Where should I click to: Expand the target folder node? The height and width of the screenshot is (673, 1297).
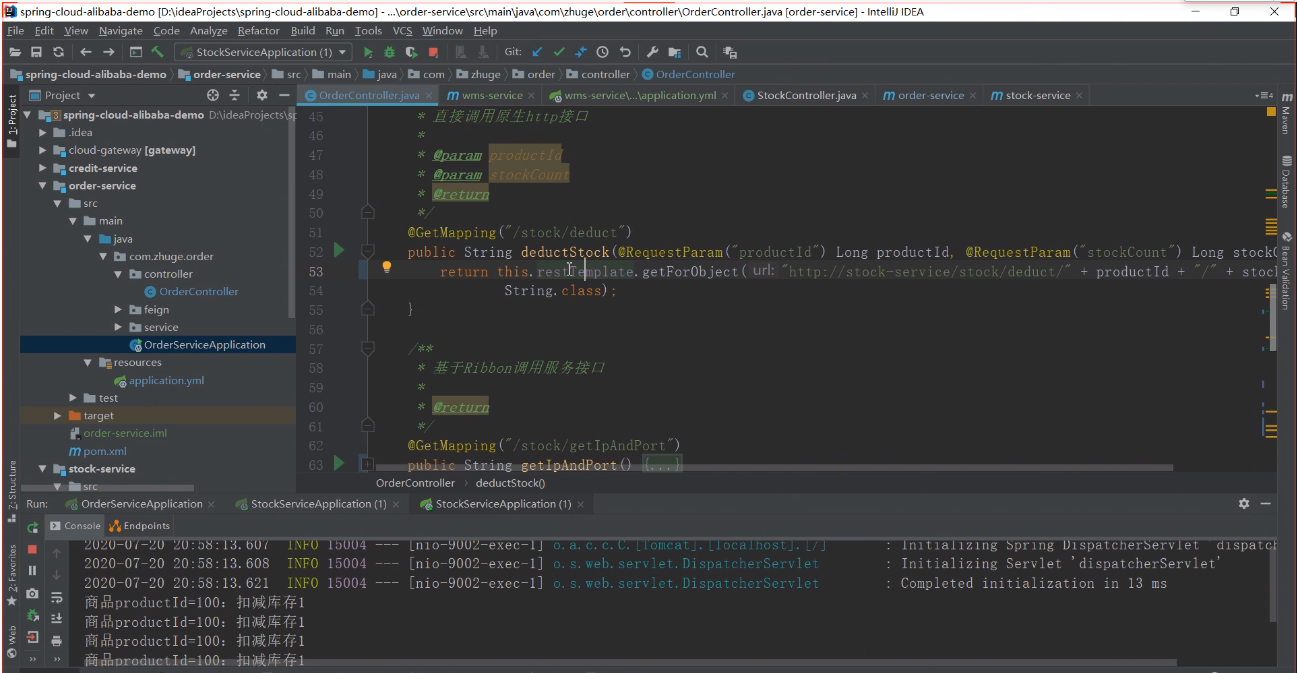click(x=58, y=415)
